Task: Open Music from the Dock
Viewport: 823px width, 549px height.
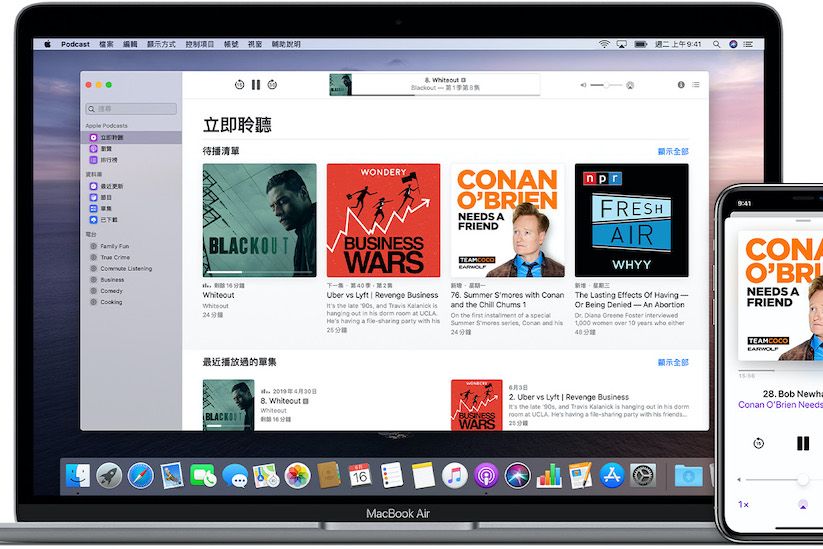Action: point(455,476)
